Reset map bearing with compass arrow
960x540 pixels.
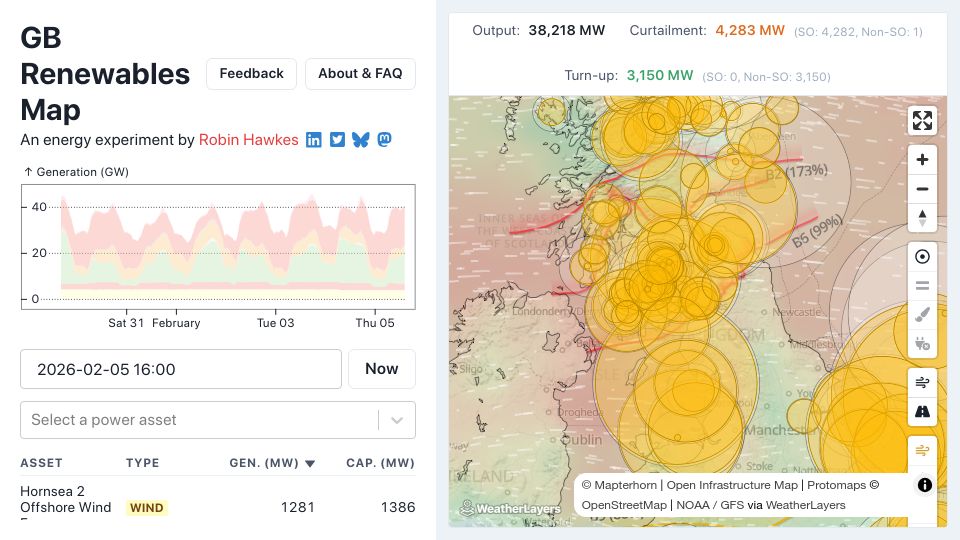click(x=922, y=218)
